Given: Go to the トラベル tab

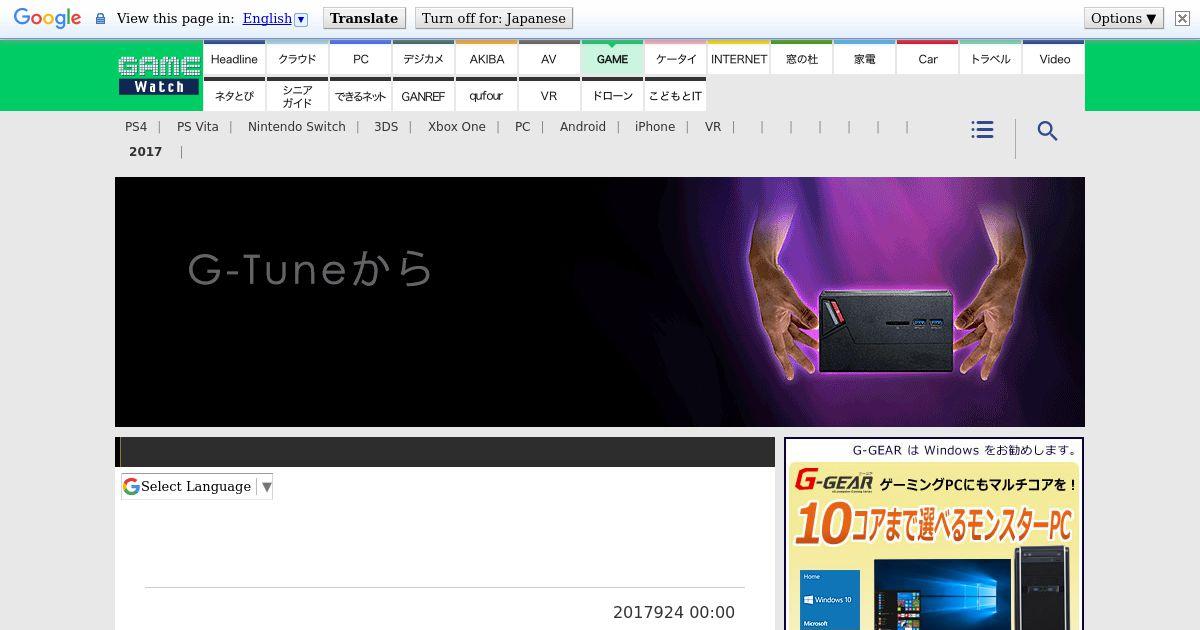Looking at the screenshot, I should click(x=990, y=58).
